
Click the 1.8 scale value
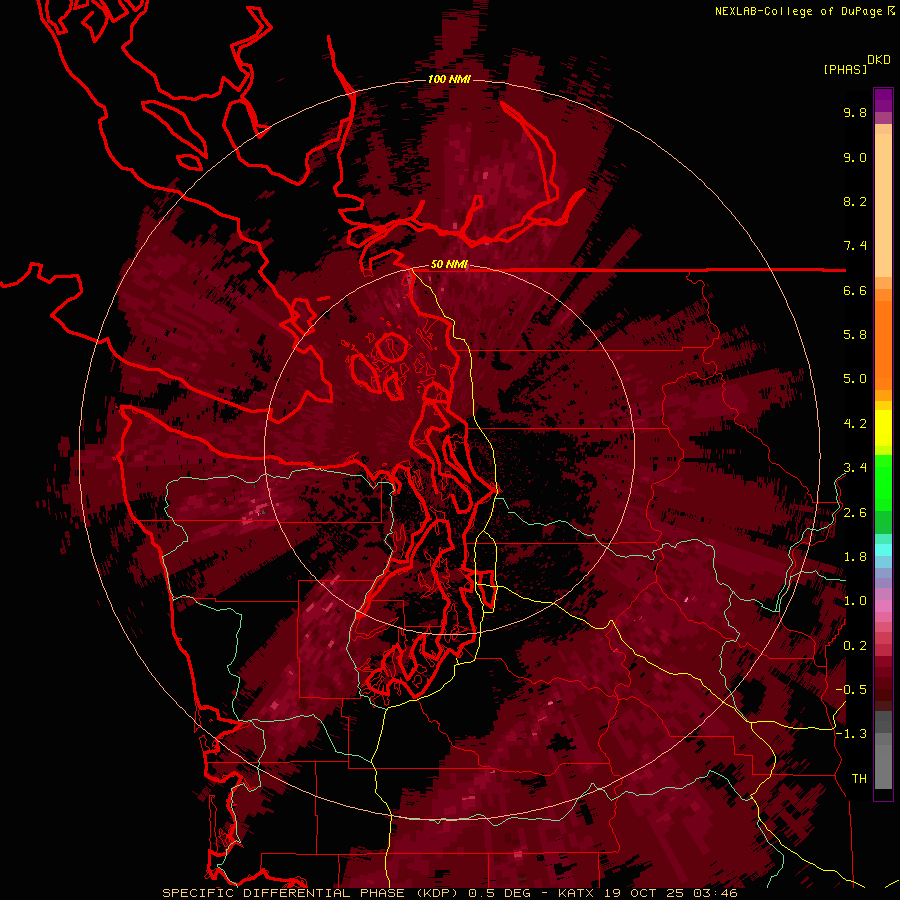tap(855, 557)
